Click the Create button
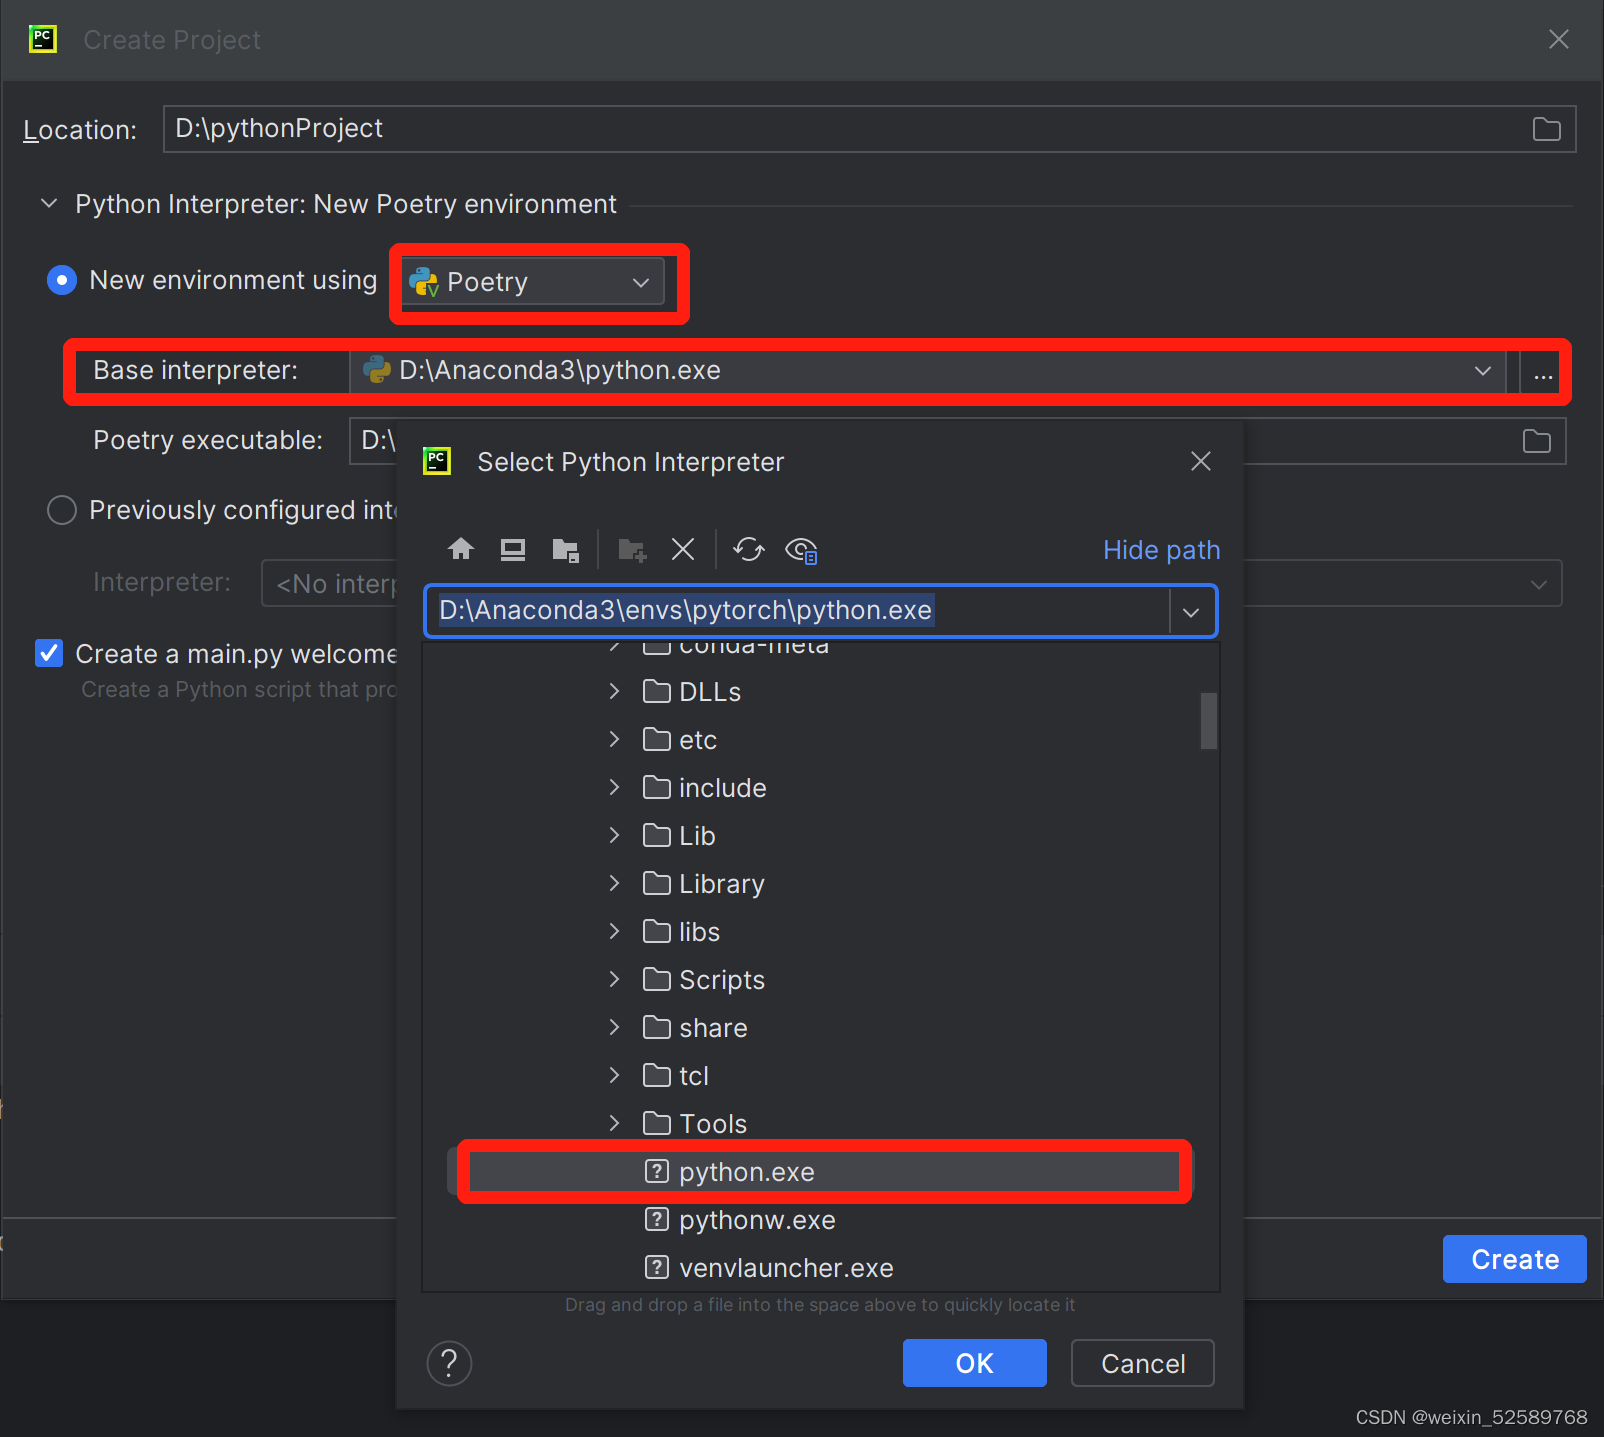The width and height of the screenshot is (1604, 1437). tap(1514, 1259)
